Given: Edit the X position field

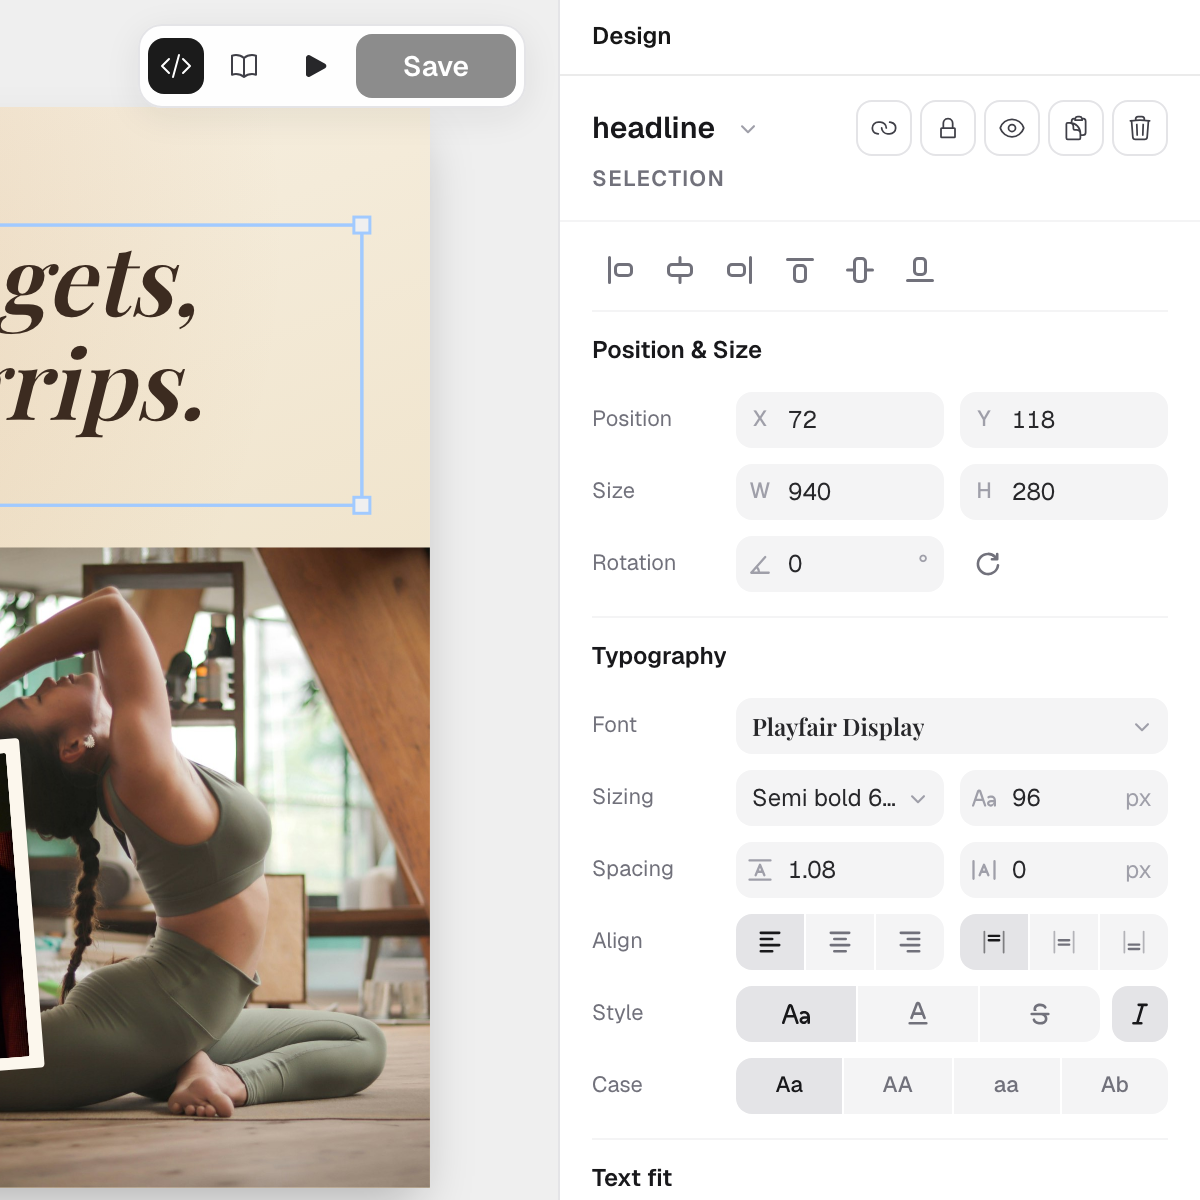Looking at the screenshot, I should 840,420.
